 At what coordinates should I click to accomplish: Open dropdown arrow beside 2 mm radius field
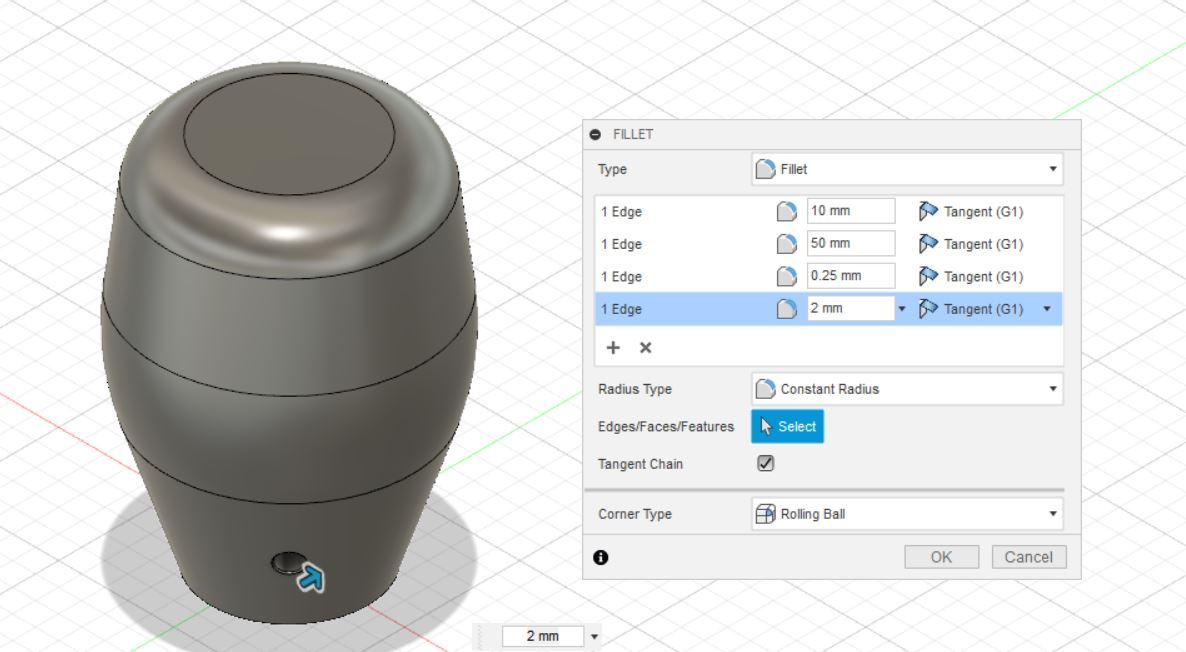[x=902, y=309]
